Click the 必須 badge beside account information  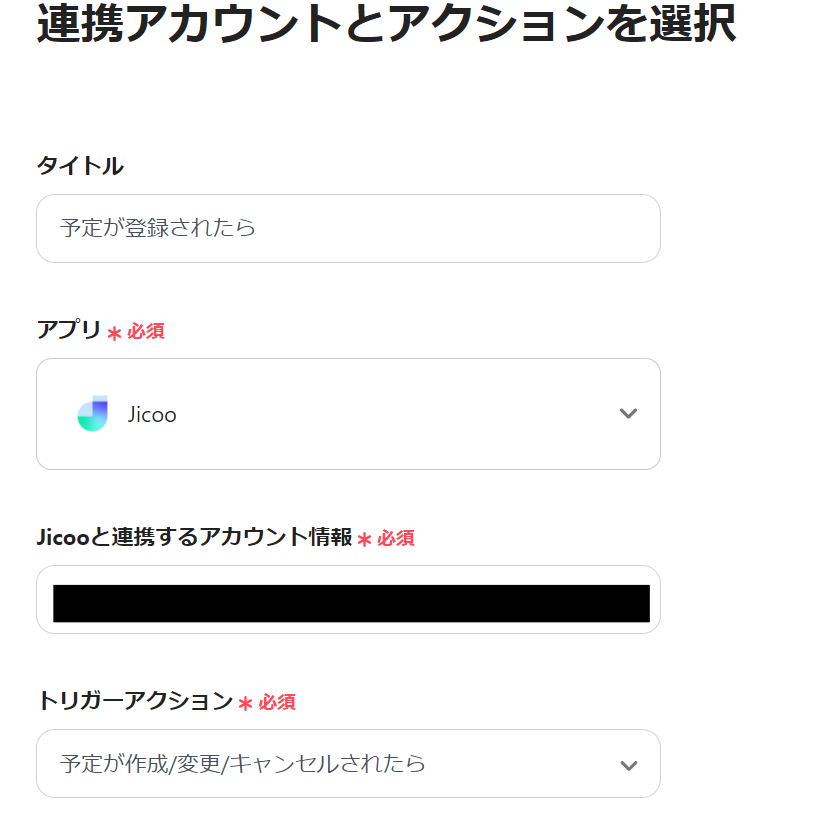[396, 538]
